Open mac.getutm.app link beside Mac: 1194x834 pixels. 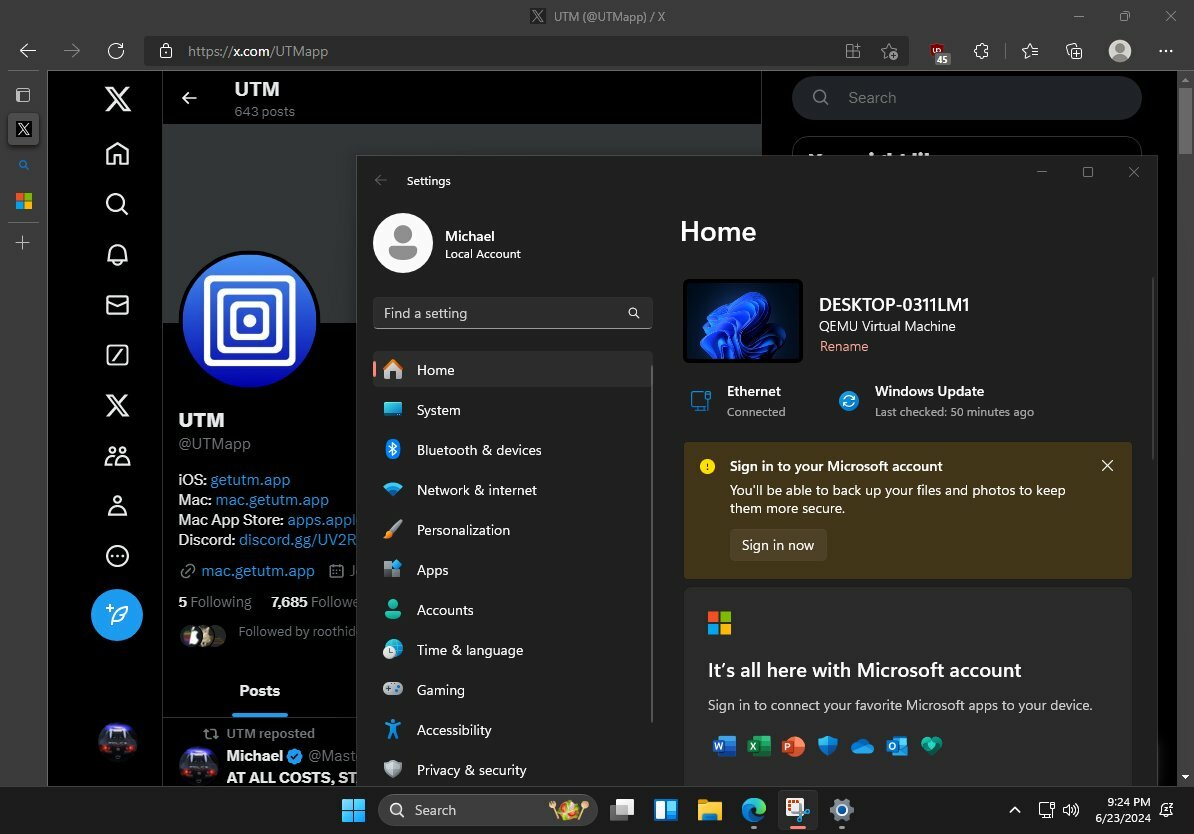click(272, 500)
